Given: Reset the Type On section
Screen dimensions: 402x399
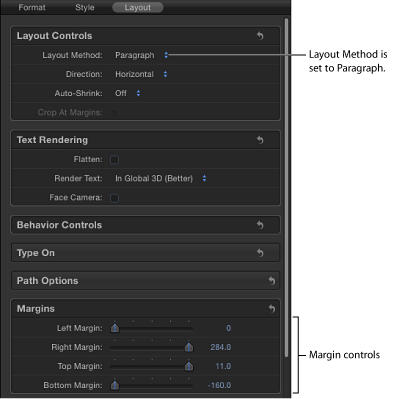Looking at the screenshot, I should pyautogui.click(x=260, y=253).
